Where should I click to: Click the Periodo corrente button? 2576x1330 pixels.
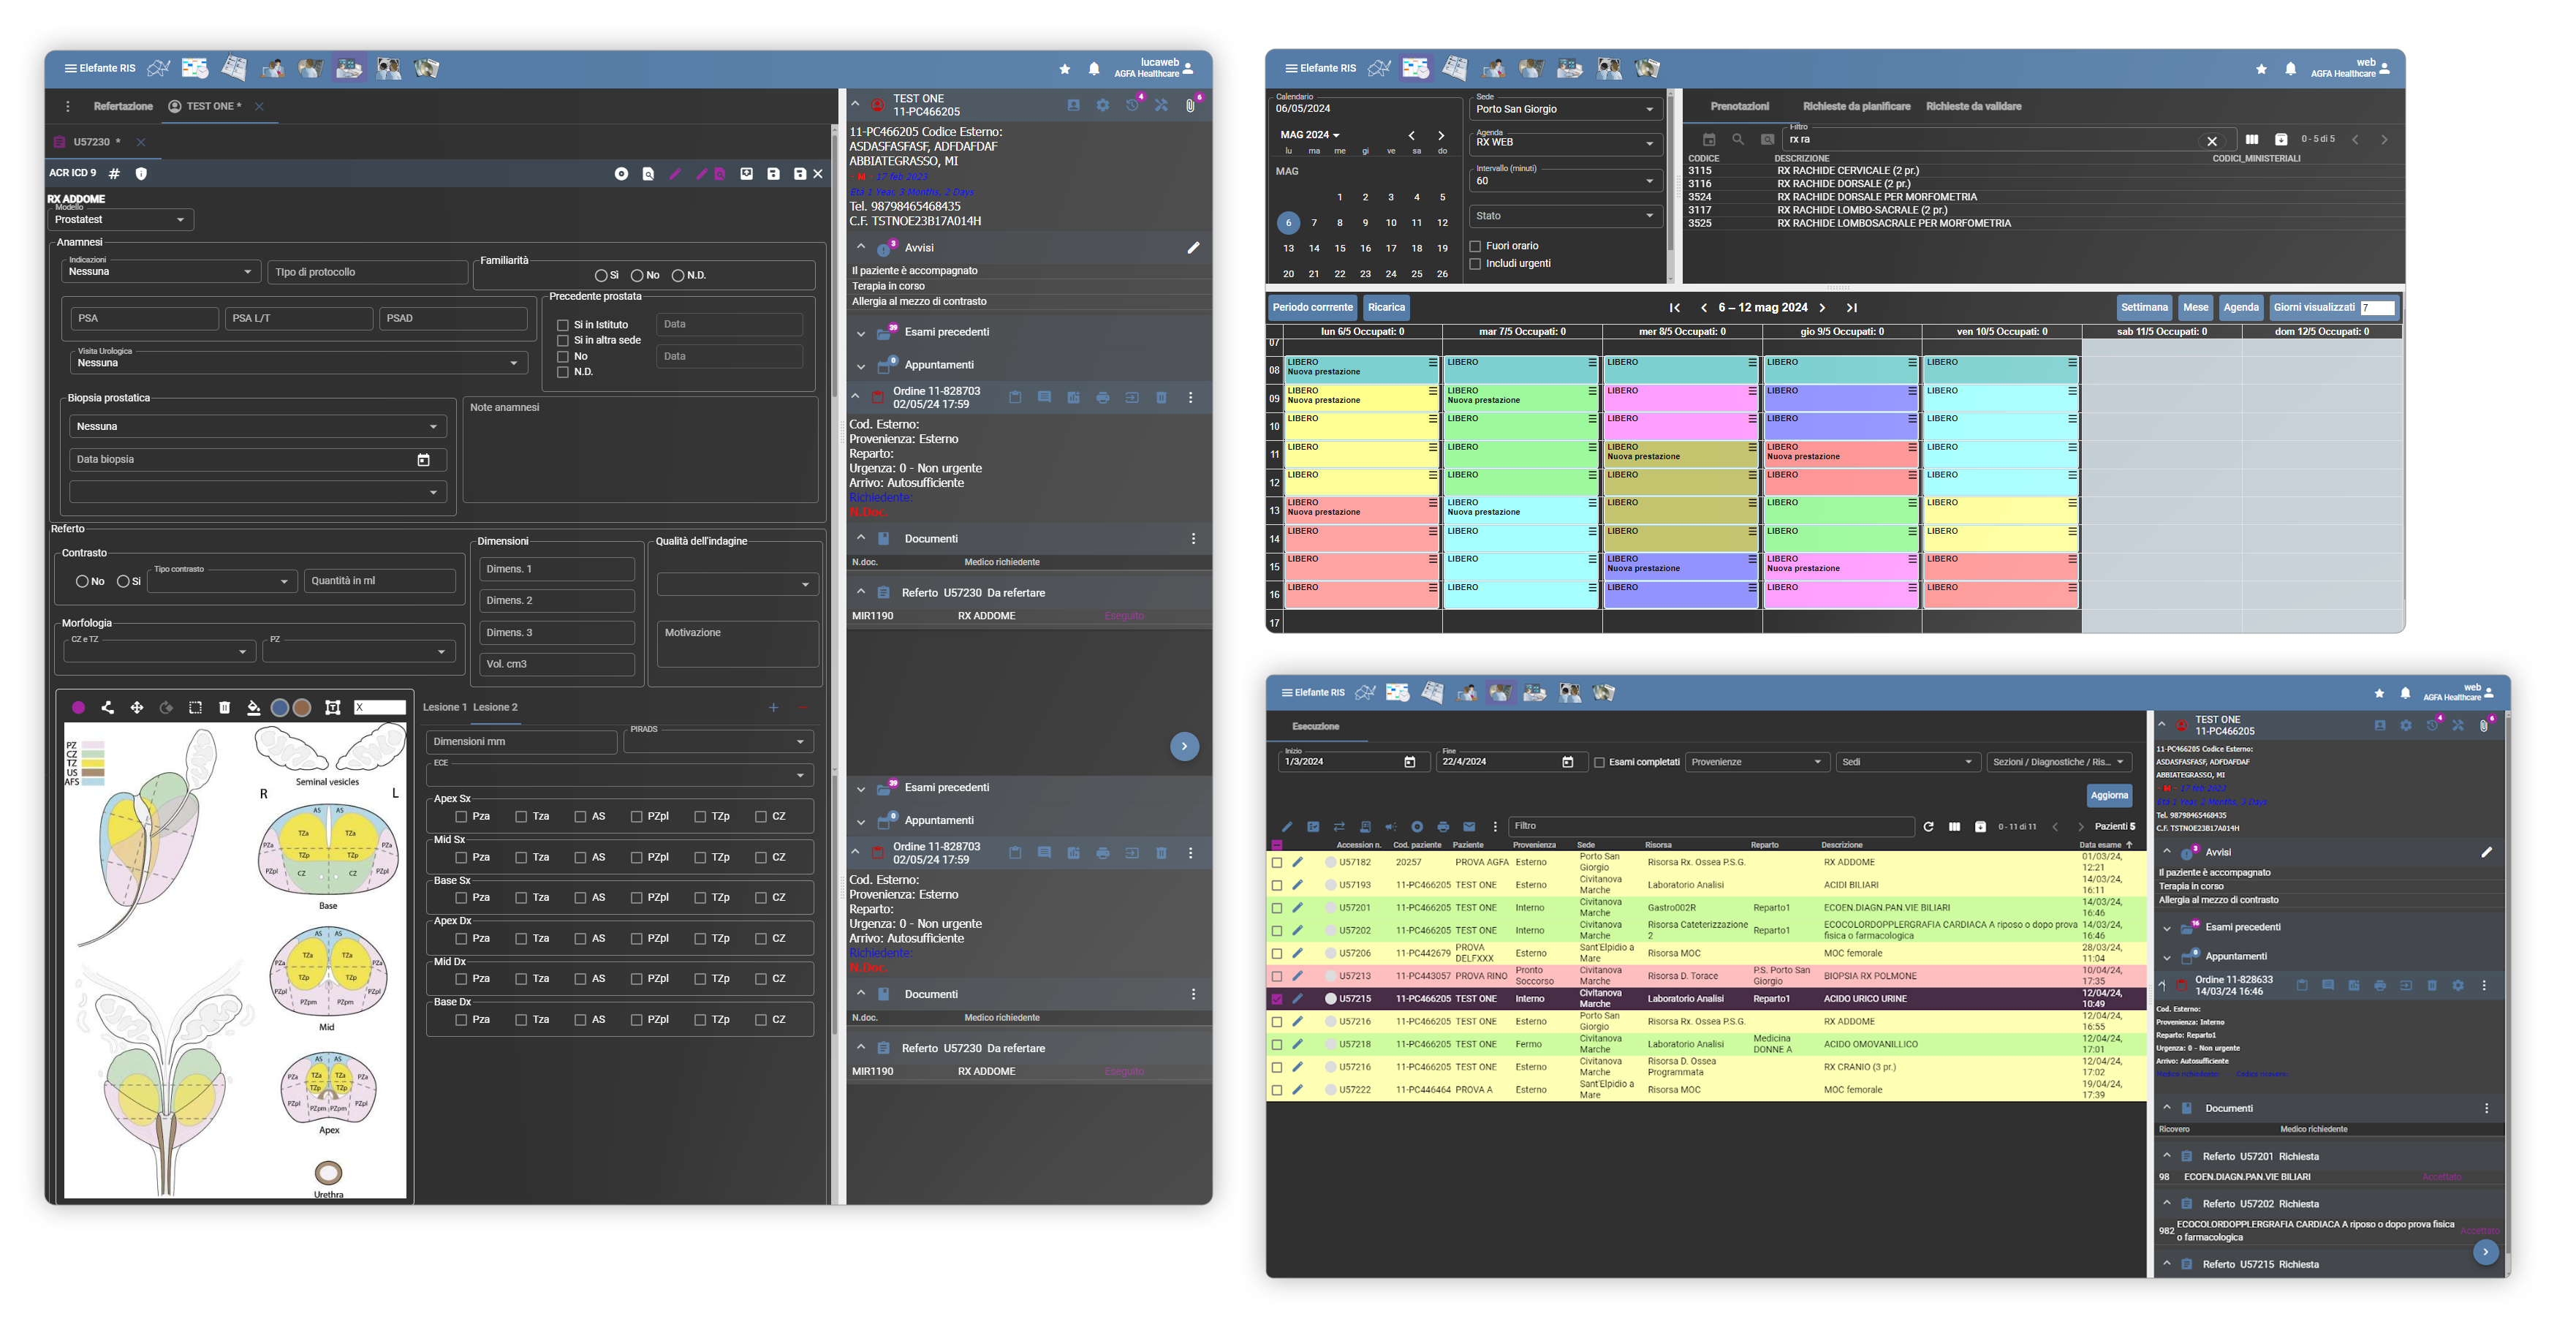pos(1312,308)
